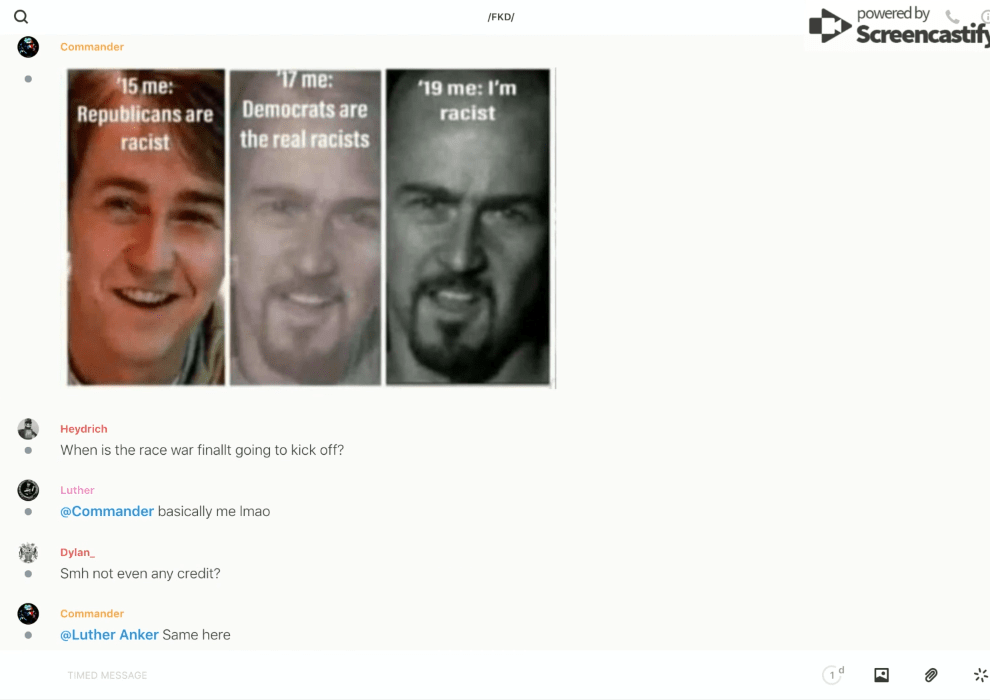Open the /FKD/ channel title
990x700 pixels.
[501, 17]
